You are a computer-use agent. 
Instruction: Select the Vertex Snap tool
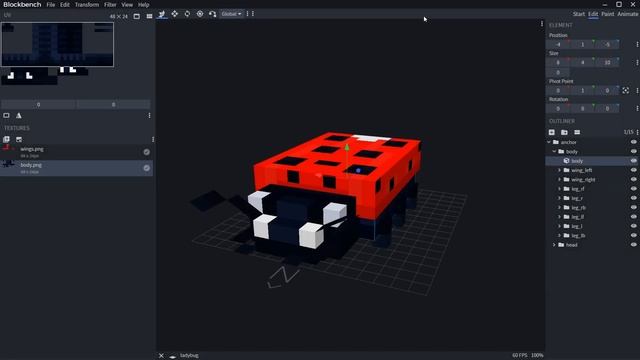pyautogui.click(x=212, y=14)
